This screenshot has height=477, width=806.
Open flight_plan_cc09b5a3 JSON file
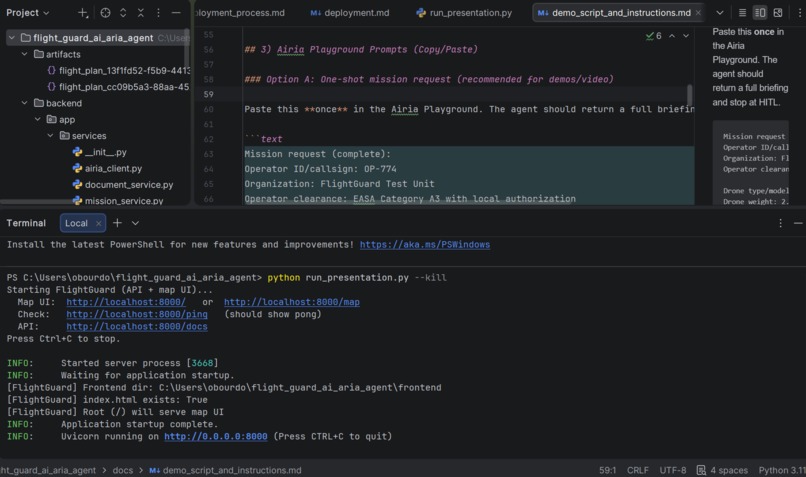point(118,87)
